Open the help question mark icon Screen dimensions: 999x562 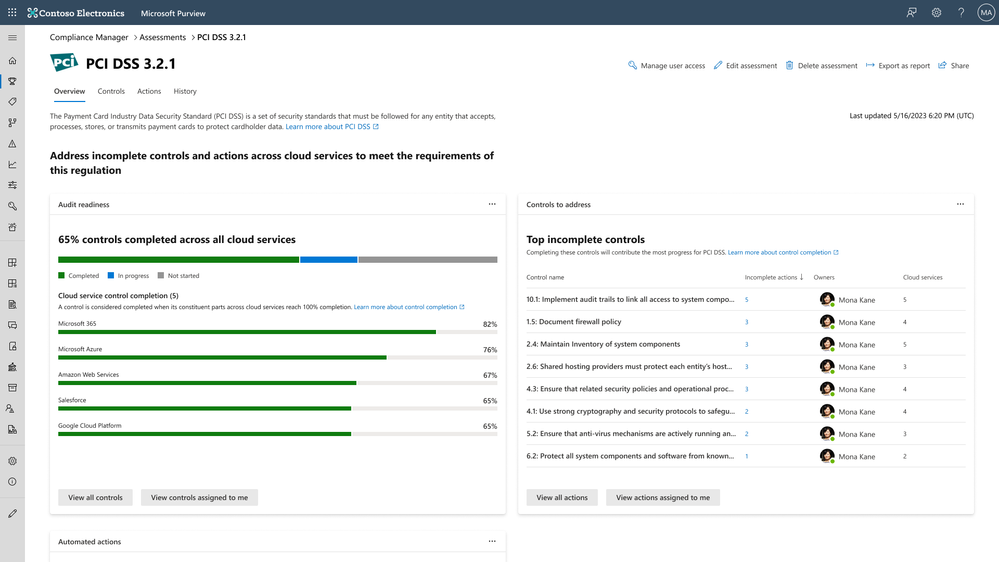click(961, 13)
